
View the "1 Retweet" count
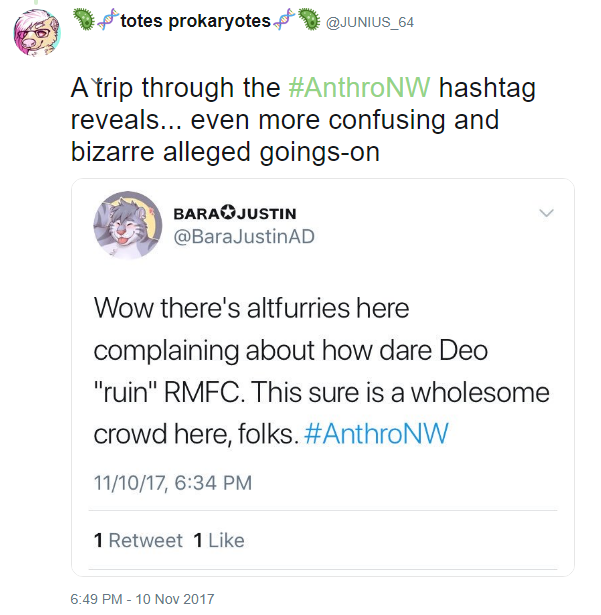tap(138, 540)
